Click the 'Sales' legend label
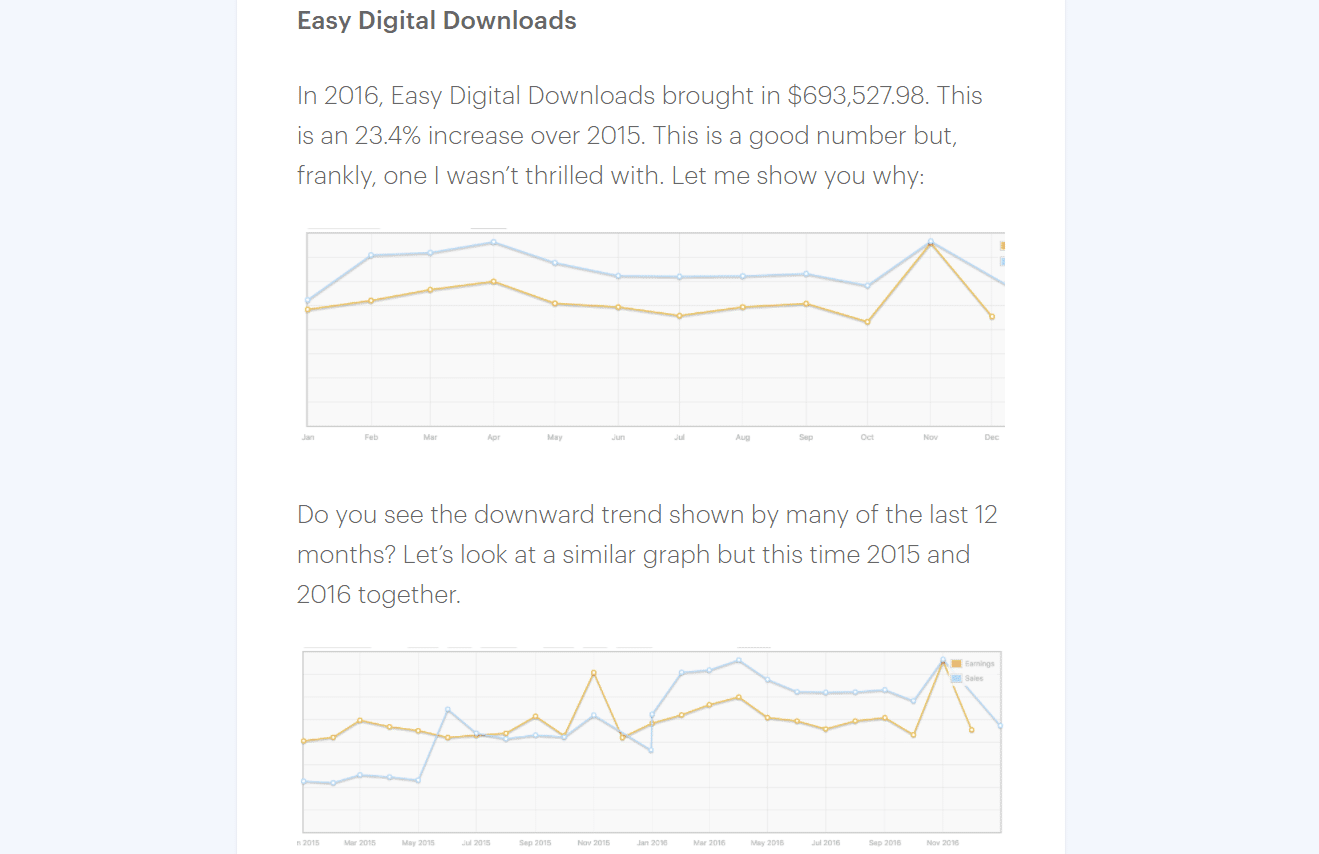This screenshot has height=854, width=1319. pyautogui.click(x=975, y=678)
